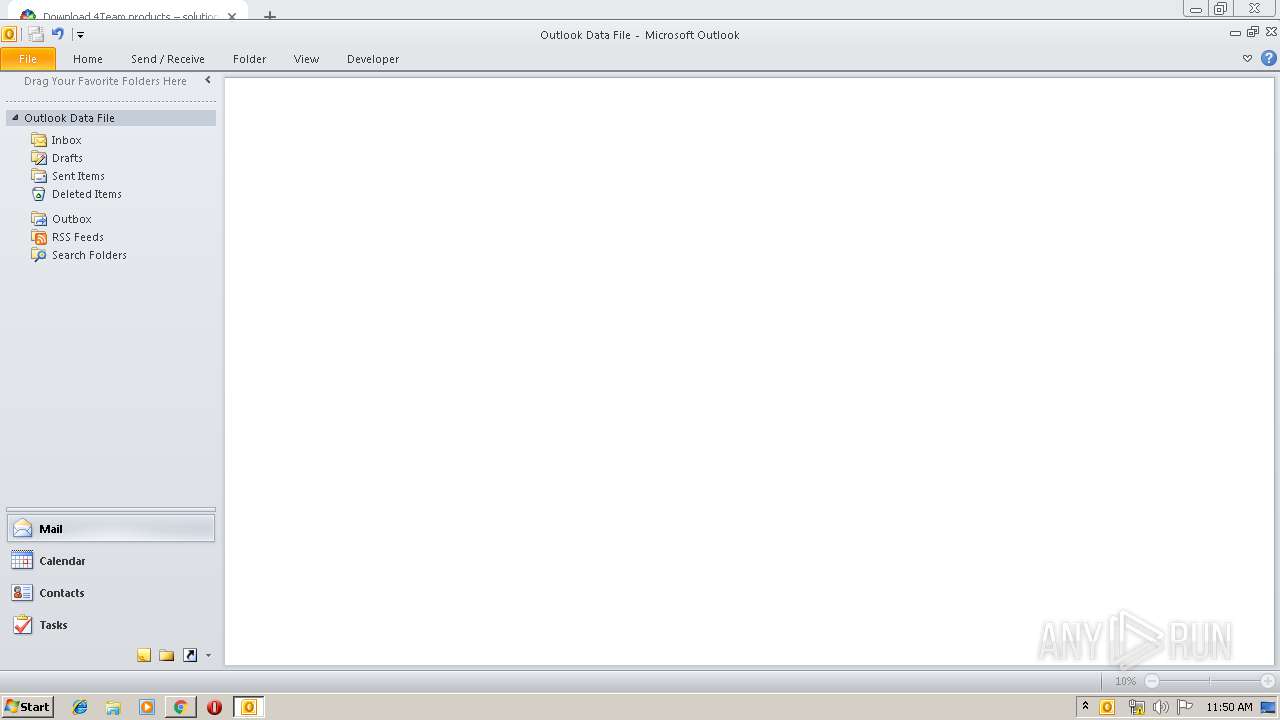1280x720 pixels.
Task: Open Configure Buttons dropdown arrow
Action: [208, 656]
